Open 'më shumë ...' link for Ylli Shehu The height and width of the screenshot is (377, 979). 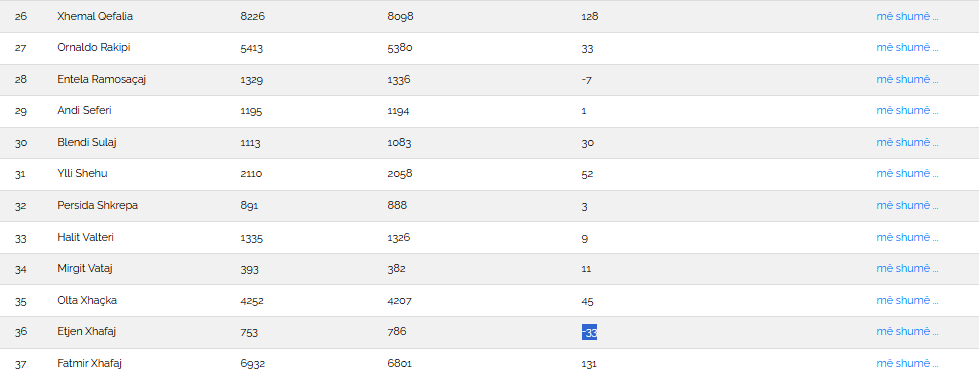pos(907,174)
